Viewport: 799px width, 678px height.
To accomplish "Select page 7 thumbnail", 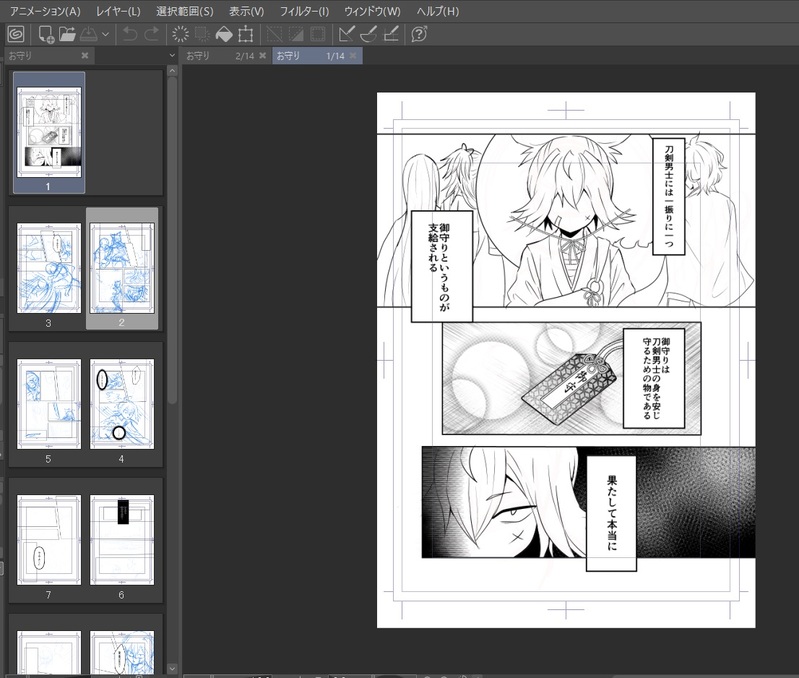I will 49,540.
